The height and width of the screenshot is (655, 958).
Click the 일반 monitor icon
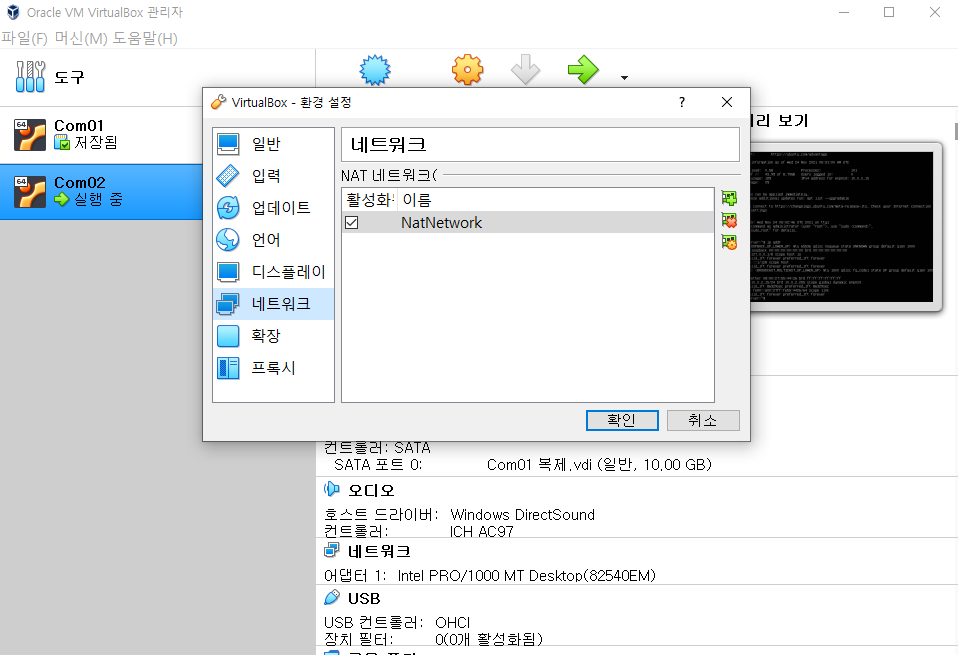(x=228, y=144)
